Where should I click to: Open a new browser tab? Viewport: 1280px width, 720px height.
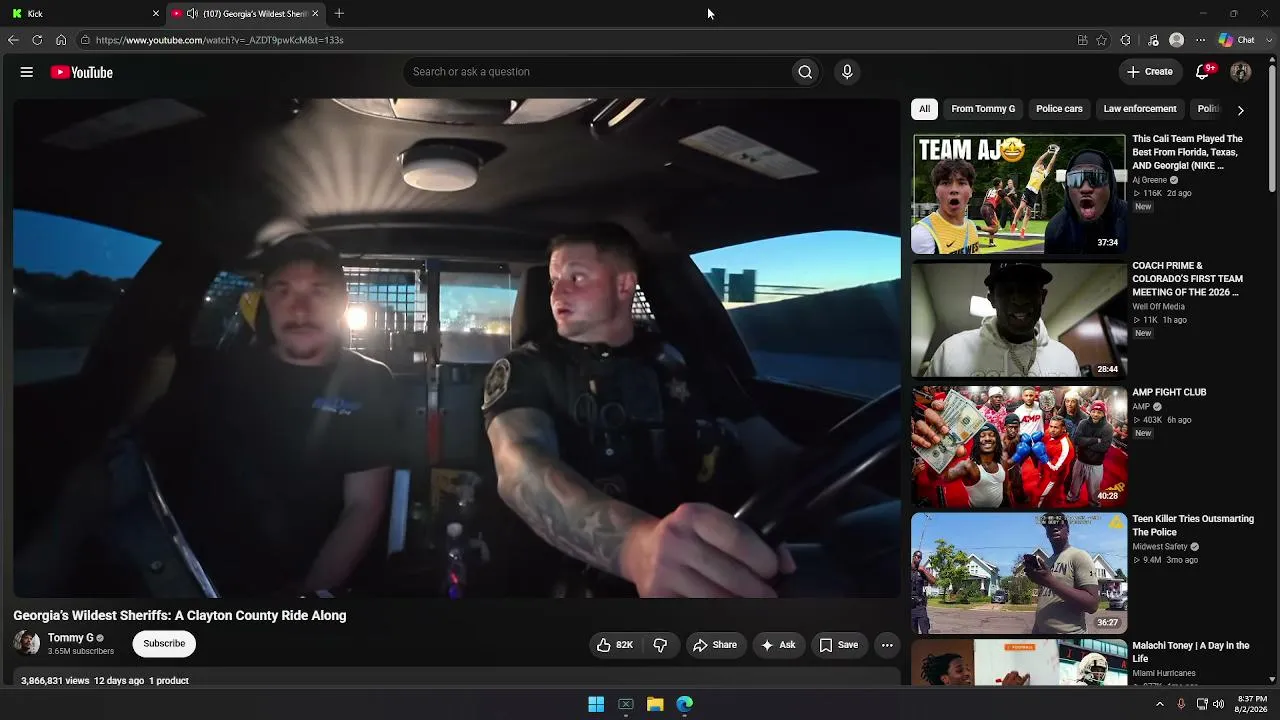339,14
